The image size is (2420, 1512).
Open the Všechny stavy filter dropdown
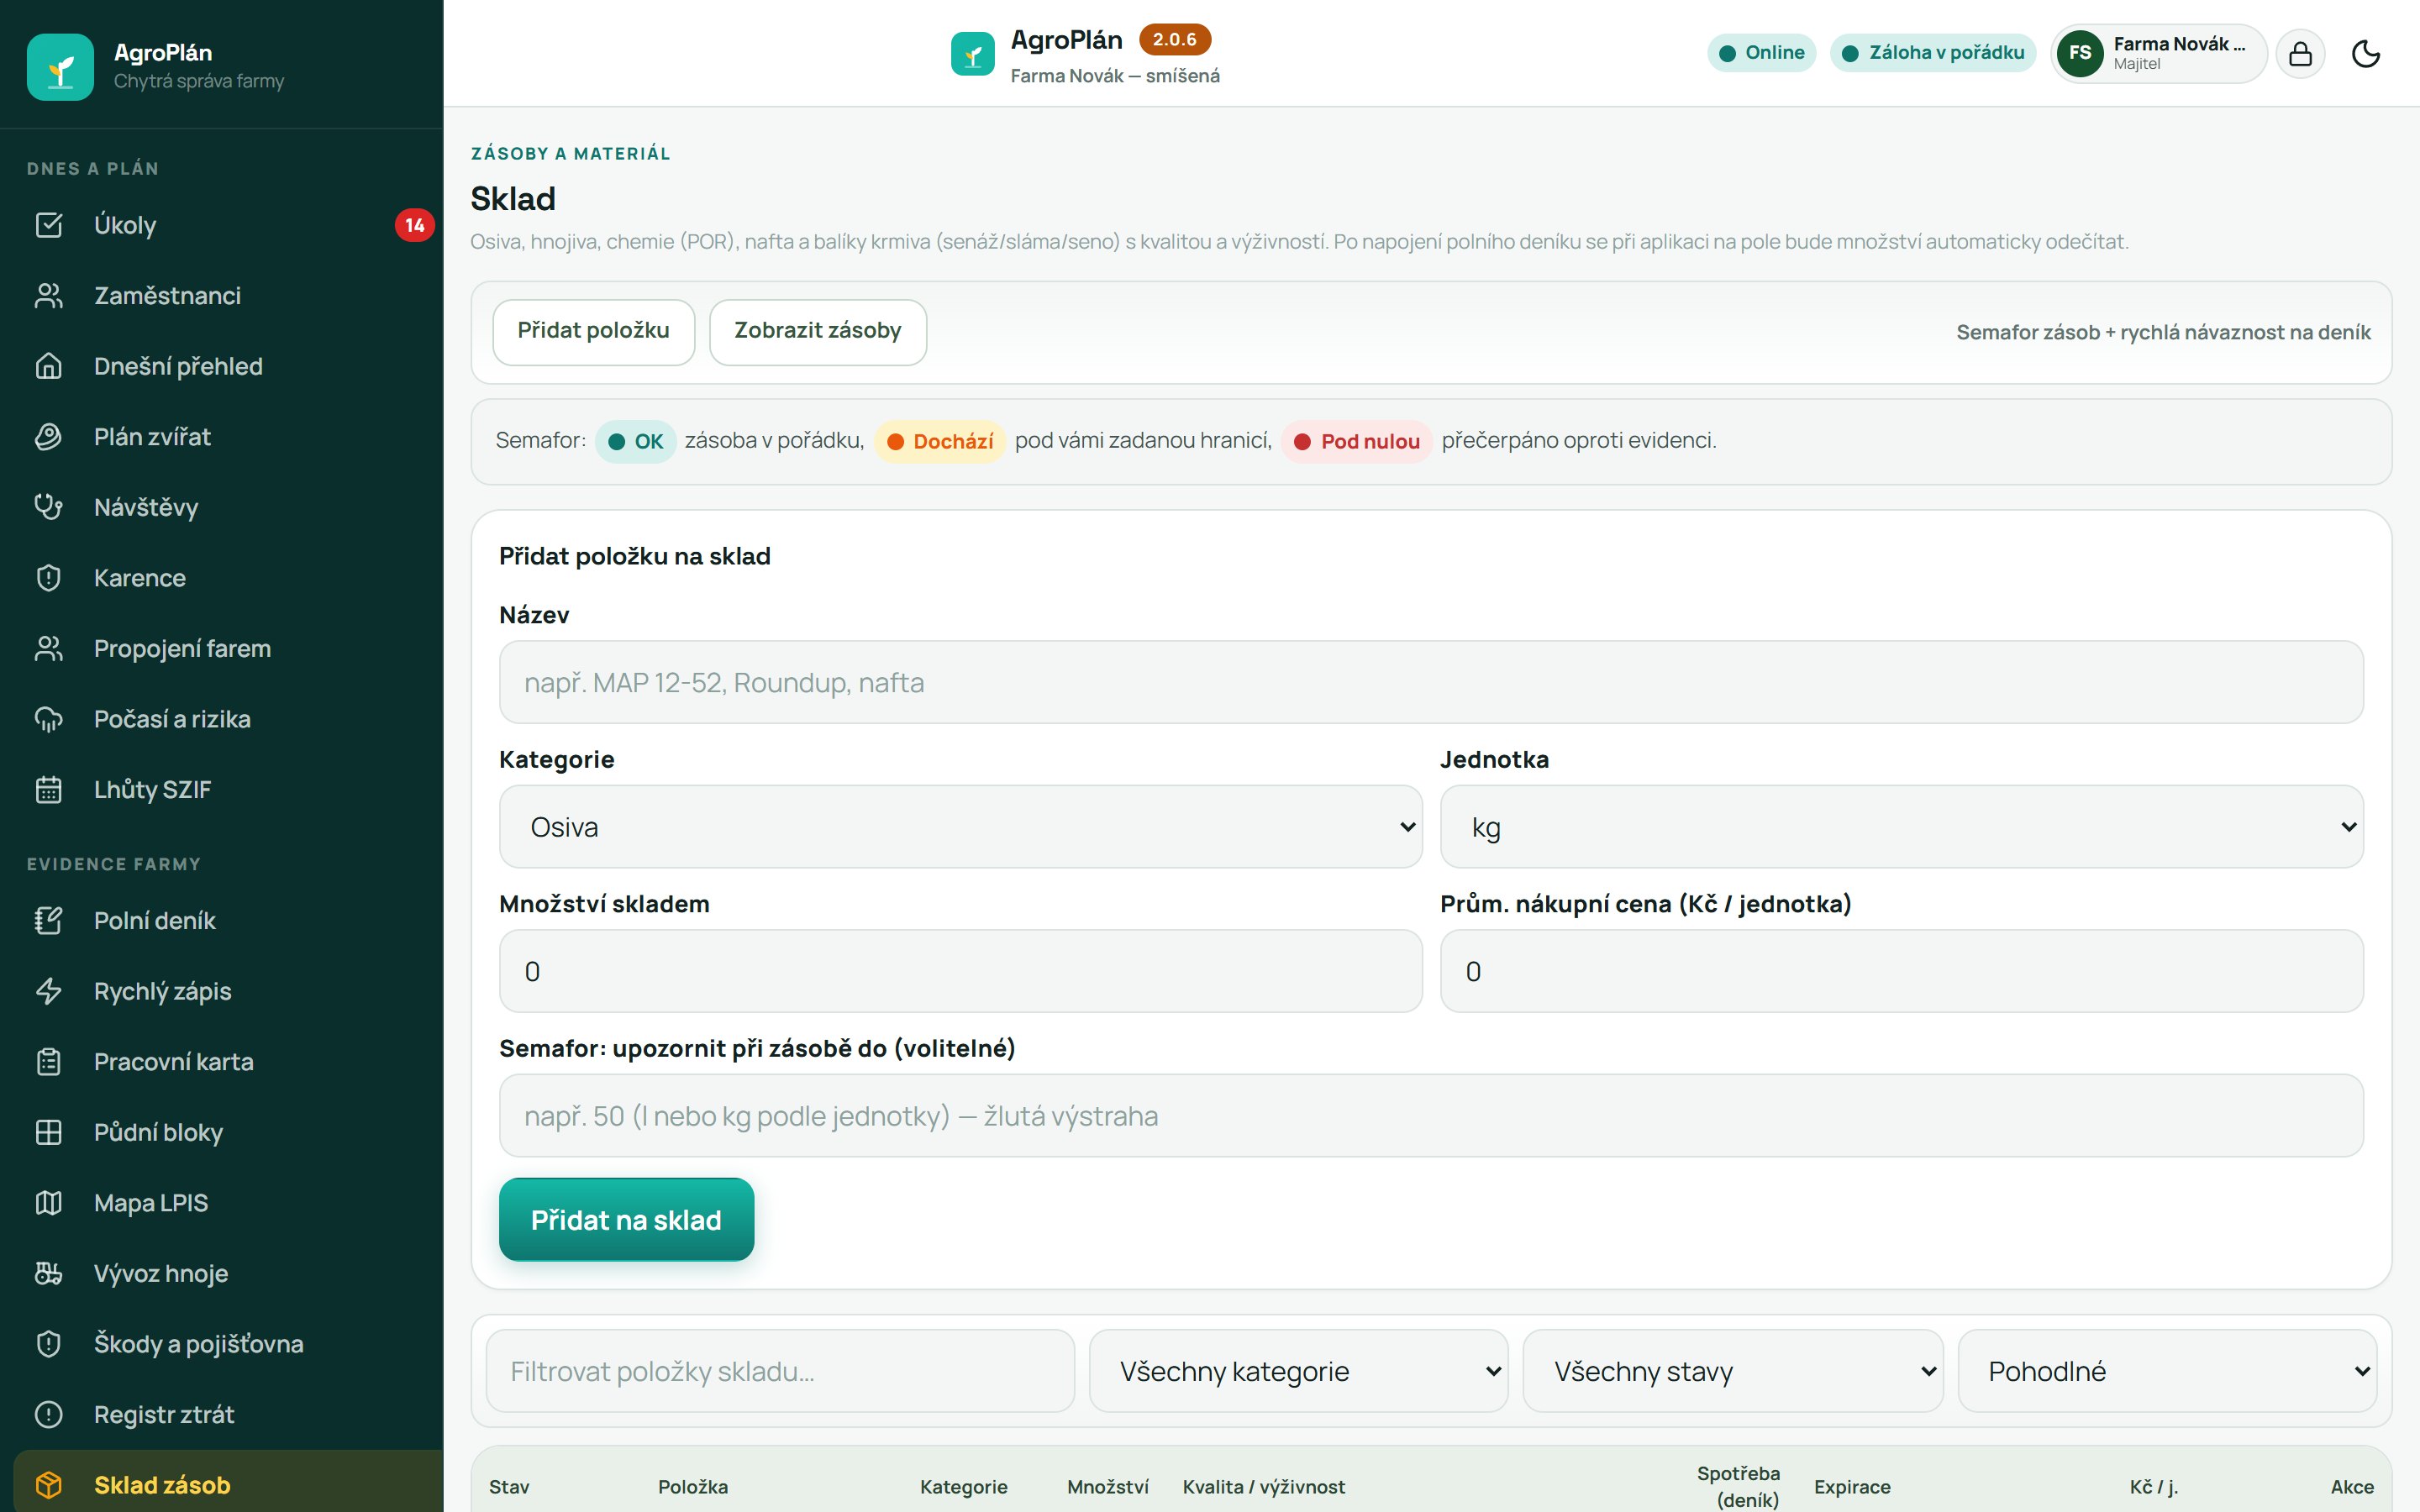1733,1371
